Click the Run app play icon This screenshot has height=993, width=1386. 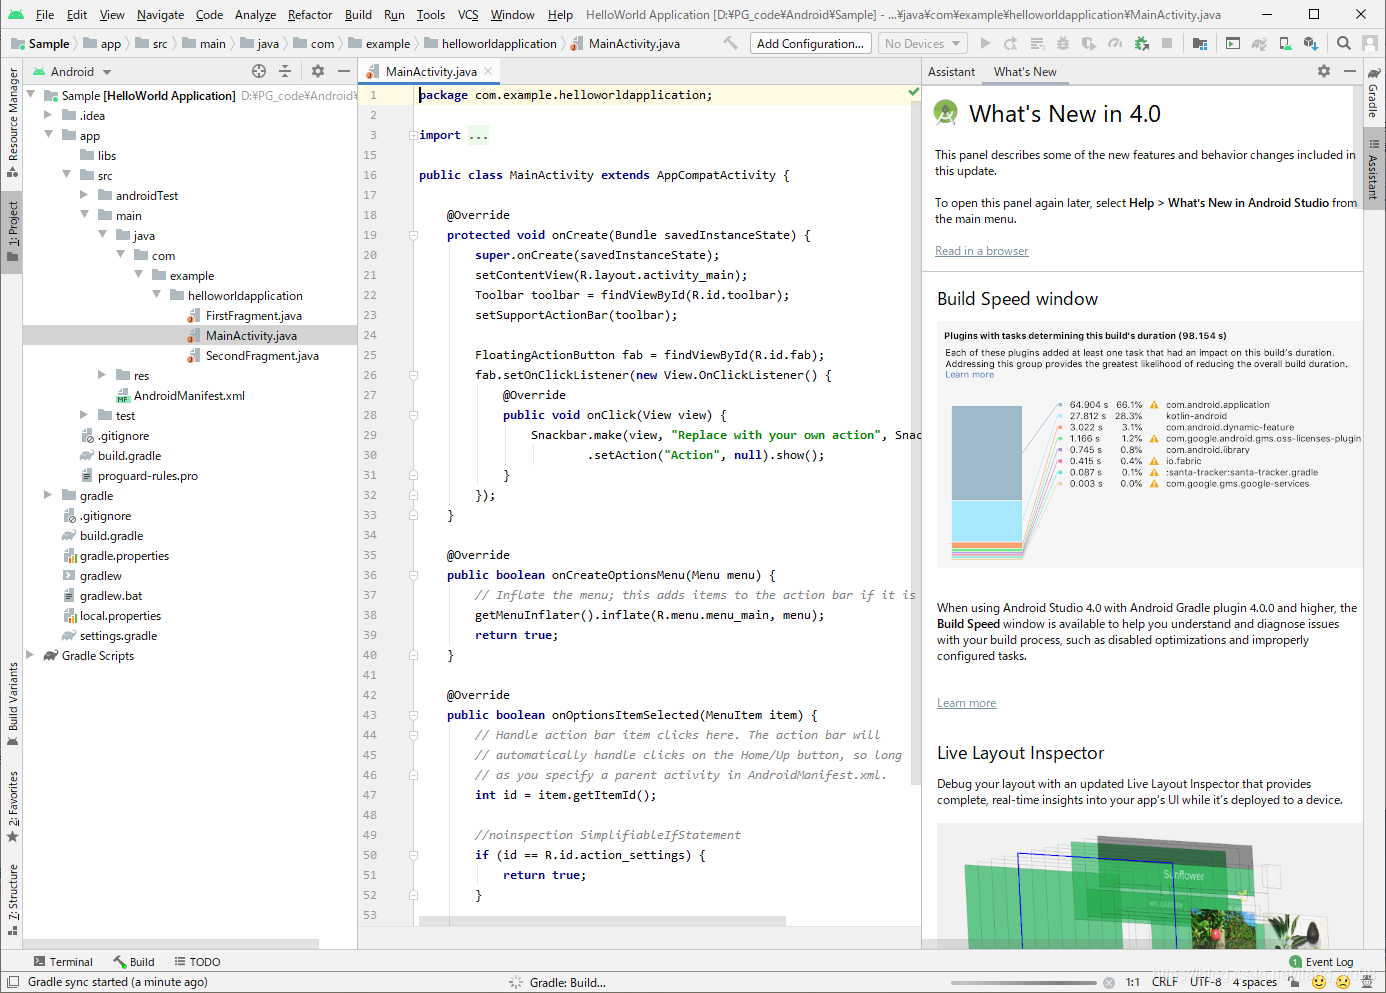click(x=985, y=43)
